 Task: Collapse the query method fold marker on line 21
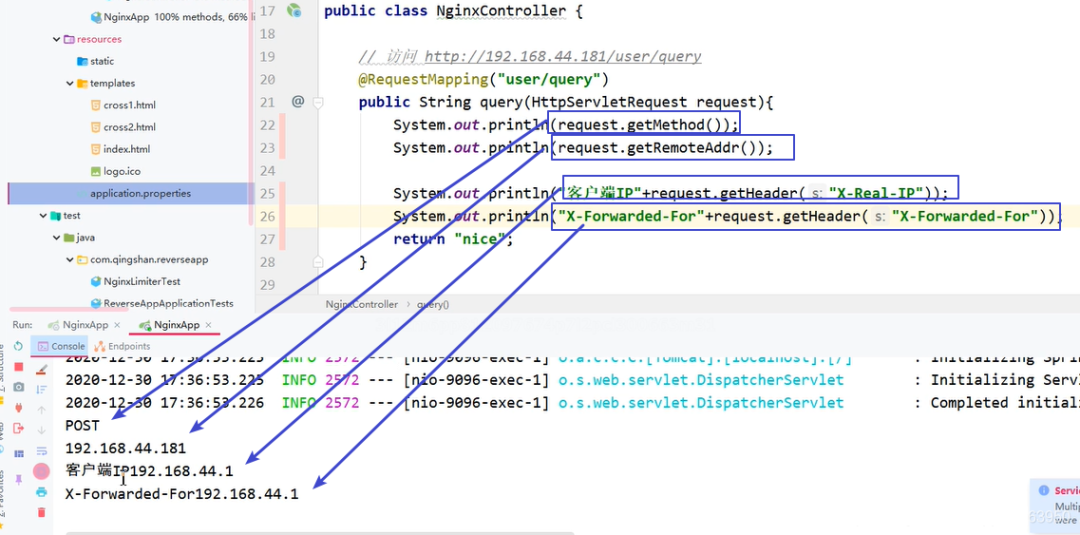[x=318, y=103]
